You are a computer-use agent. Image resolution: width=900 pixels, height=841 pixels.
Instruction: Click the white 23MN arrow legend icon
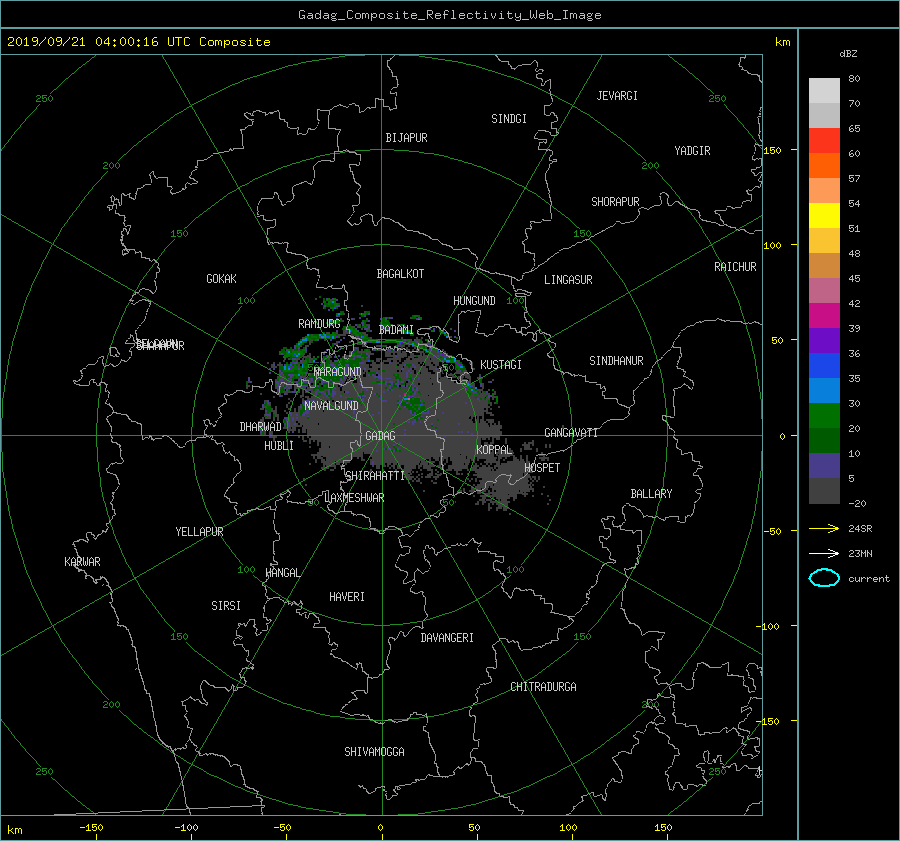point(824,553)
